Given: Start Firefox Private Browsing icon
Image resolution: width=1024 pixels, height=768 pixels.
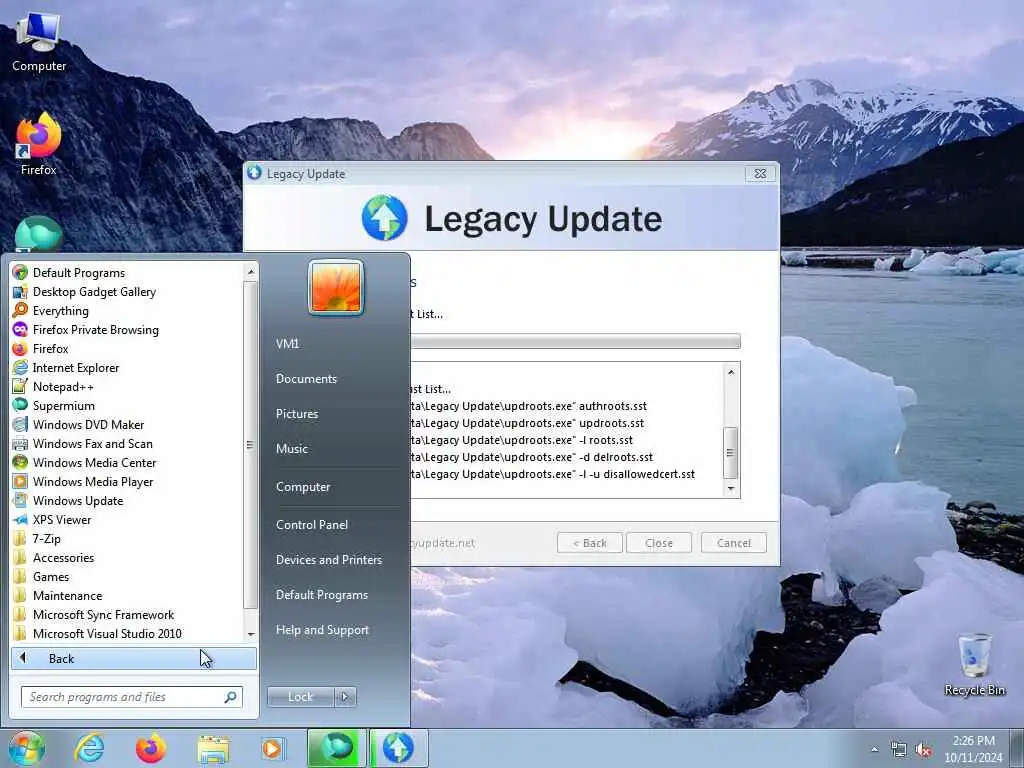Looking at the screenshot, I should [x=20, y=329].
